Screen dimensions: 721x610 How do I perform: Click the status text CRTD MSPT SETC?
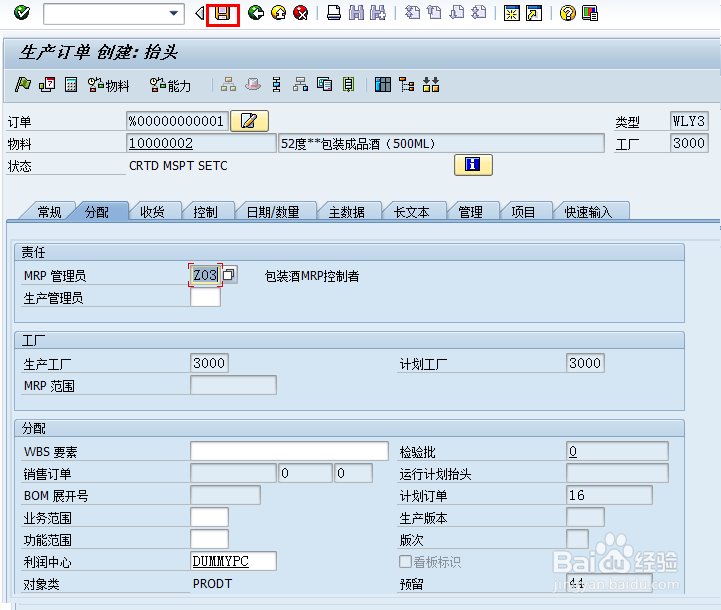coord(178,165)
